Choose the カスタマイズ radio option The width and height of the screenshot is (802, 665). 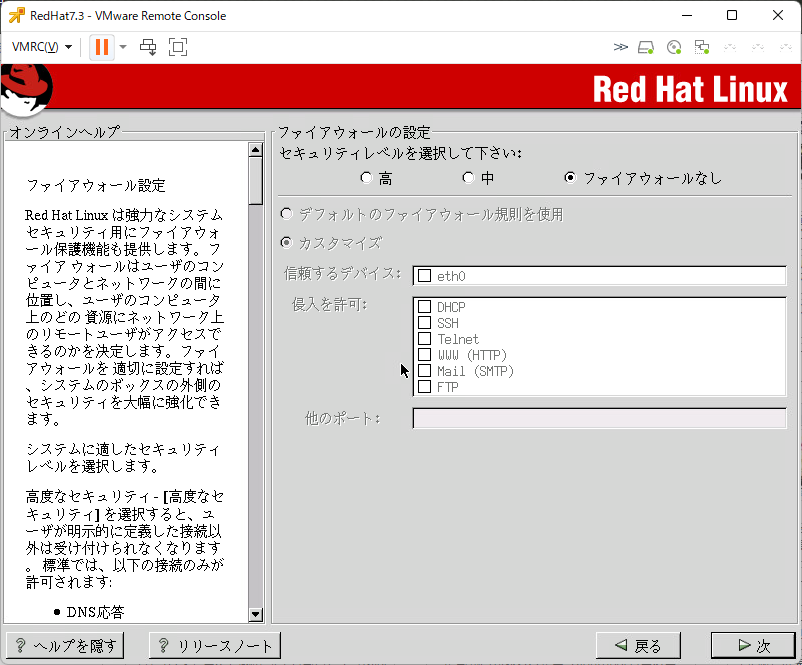click(286, 242)
